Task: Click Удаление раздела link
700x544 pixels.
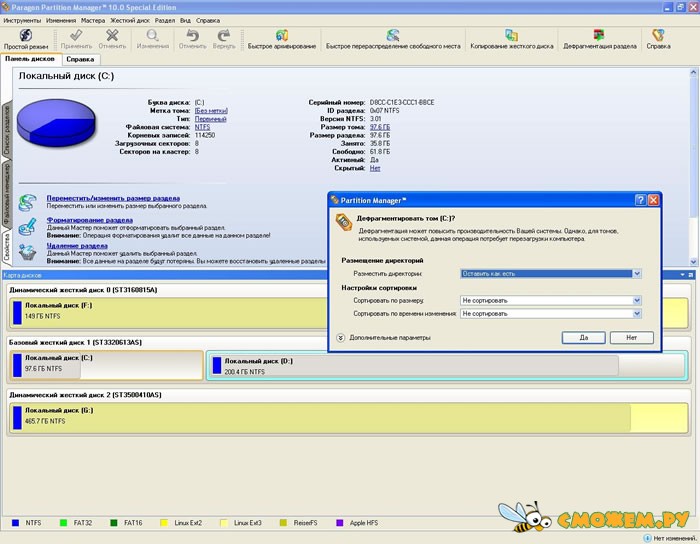Action: coord(77,245)
